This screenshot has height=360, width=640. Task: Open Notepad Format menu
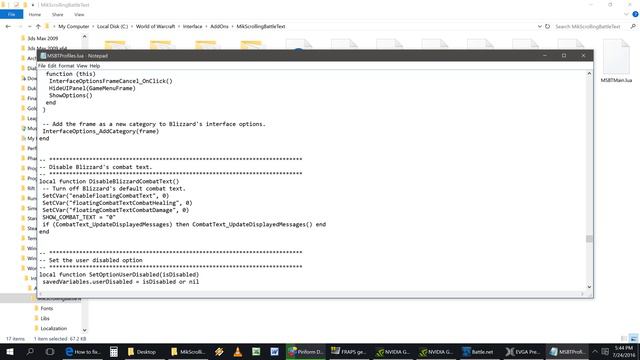pyautogui.click(x=66, y=66)
